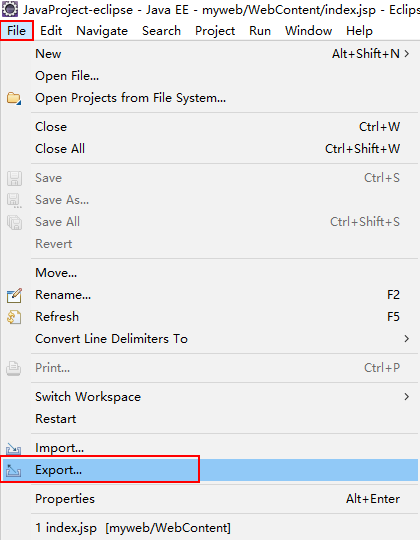The width and height of the screenshot is (420, 540).
Task: Open the Window menu
Action: [x=308, y=31]
